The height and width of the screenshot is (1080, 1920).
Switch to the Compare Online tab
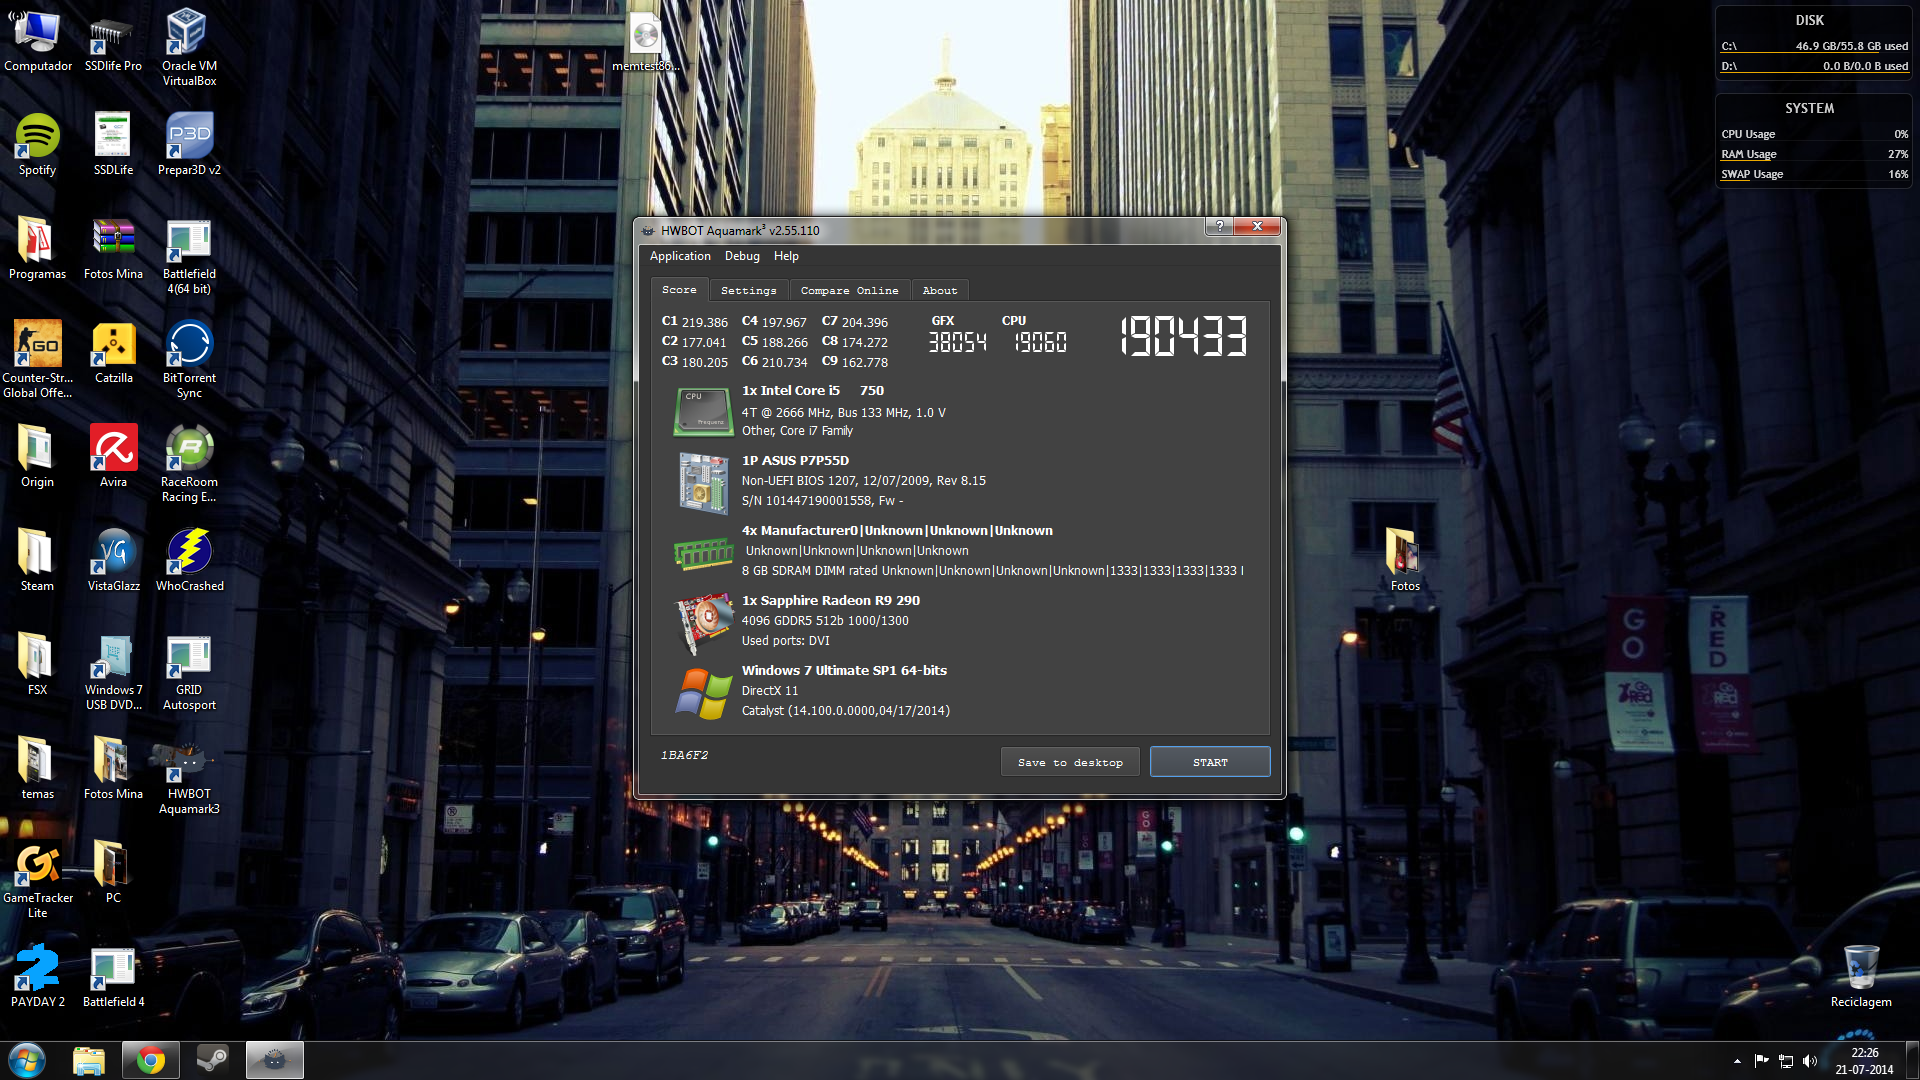point(849,290)
